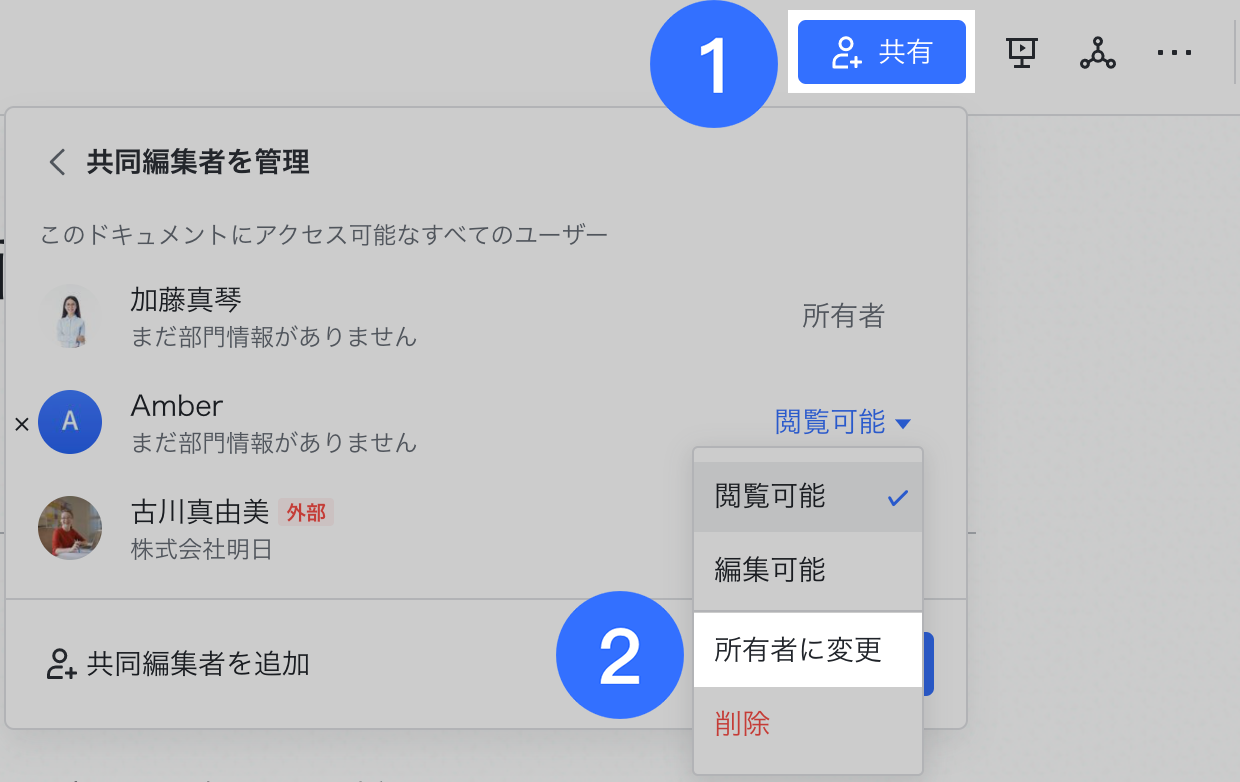Viewport: 1240px width, 782px height.
Task: Click 共同編集者を追加 link
Action: pos(198,664)
